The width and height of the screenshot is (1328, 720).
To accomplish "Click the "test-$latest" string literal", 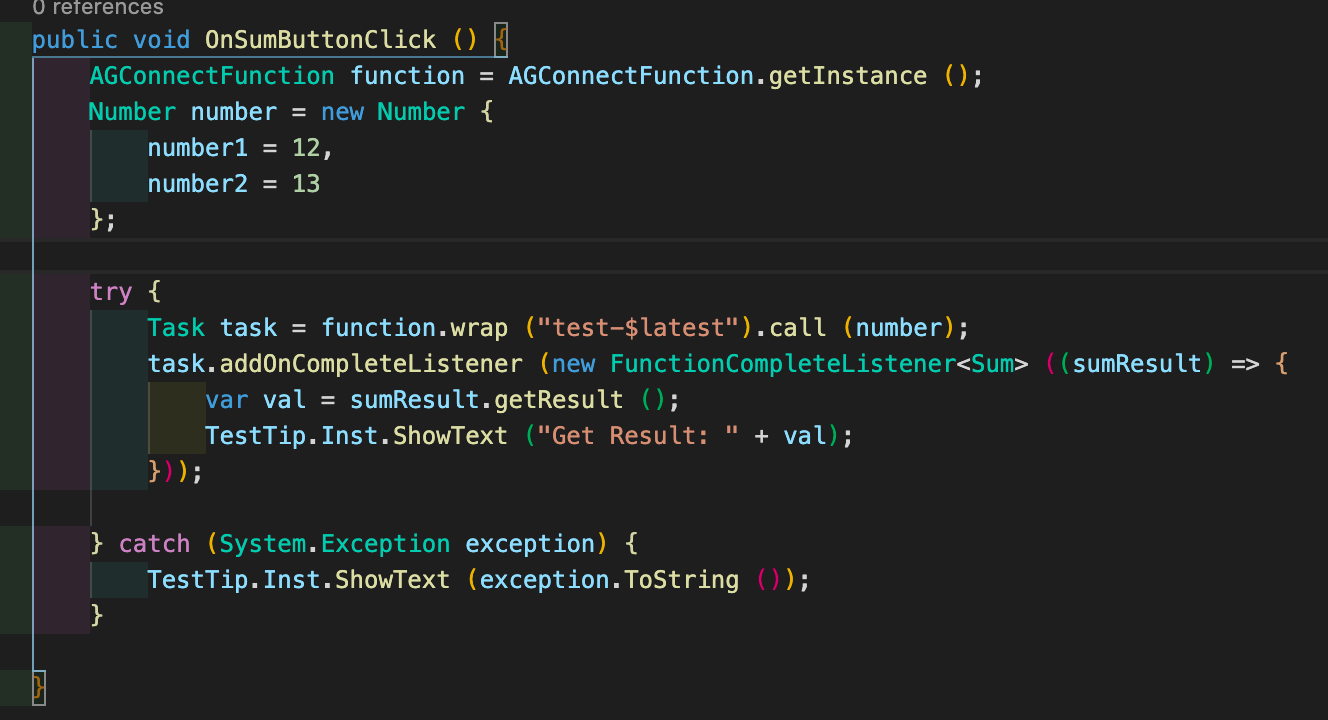I will pyautogui.click(x=639, y=328).
